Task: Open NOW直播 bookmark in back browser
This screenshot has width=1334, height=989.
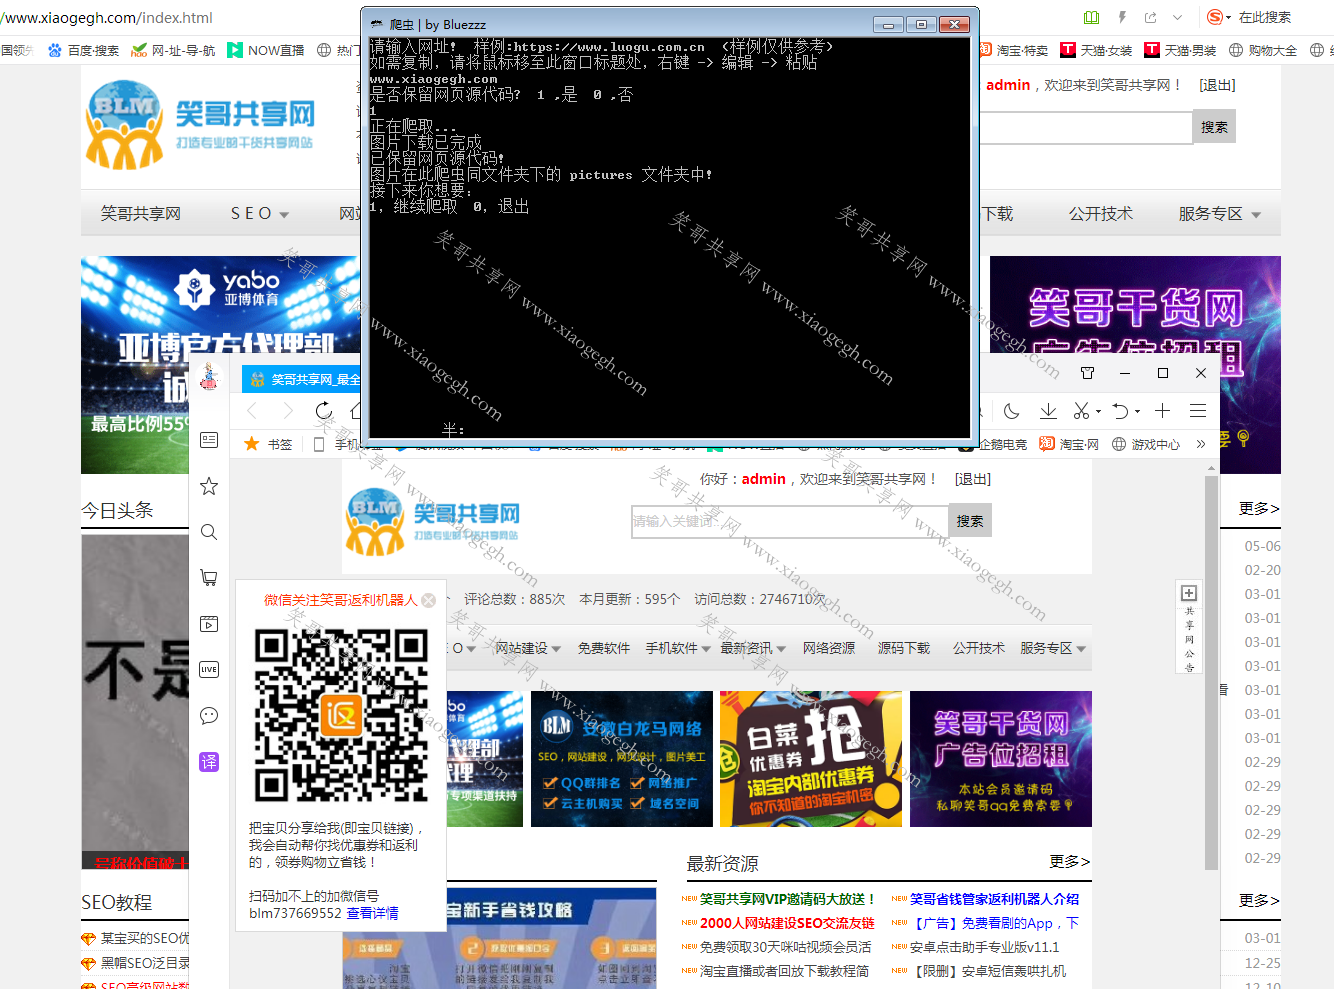Action: point(266,50)
